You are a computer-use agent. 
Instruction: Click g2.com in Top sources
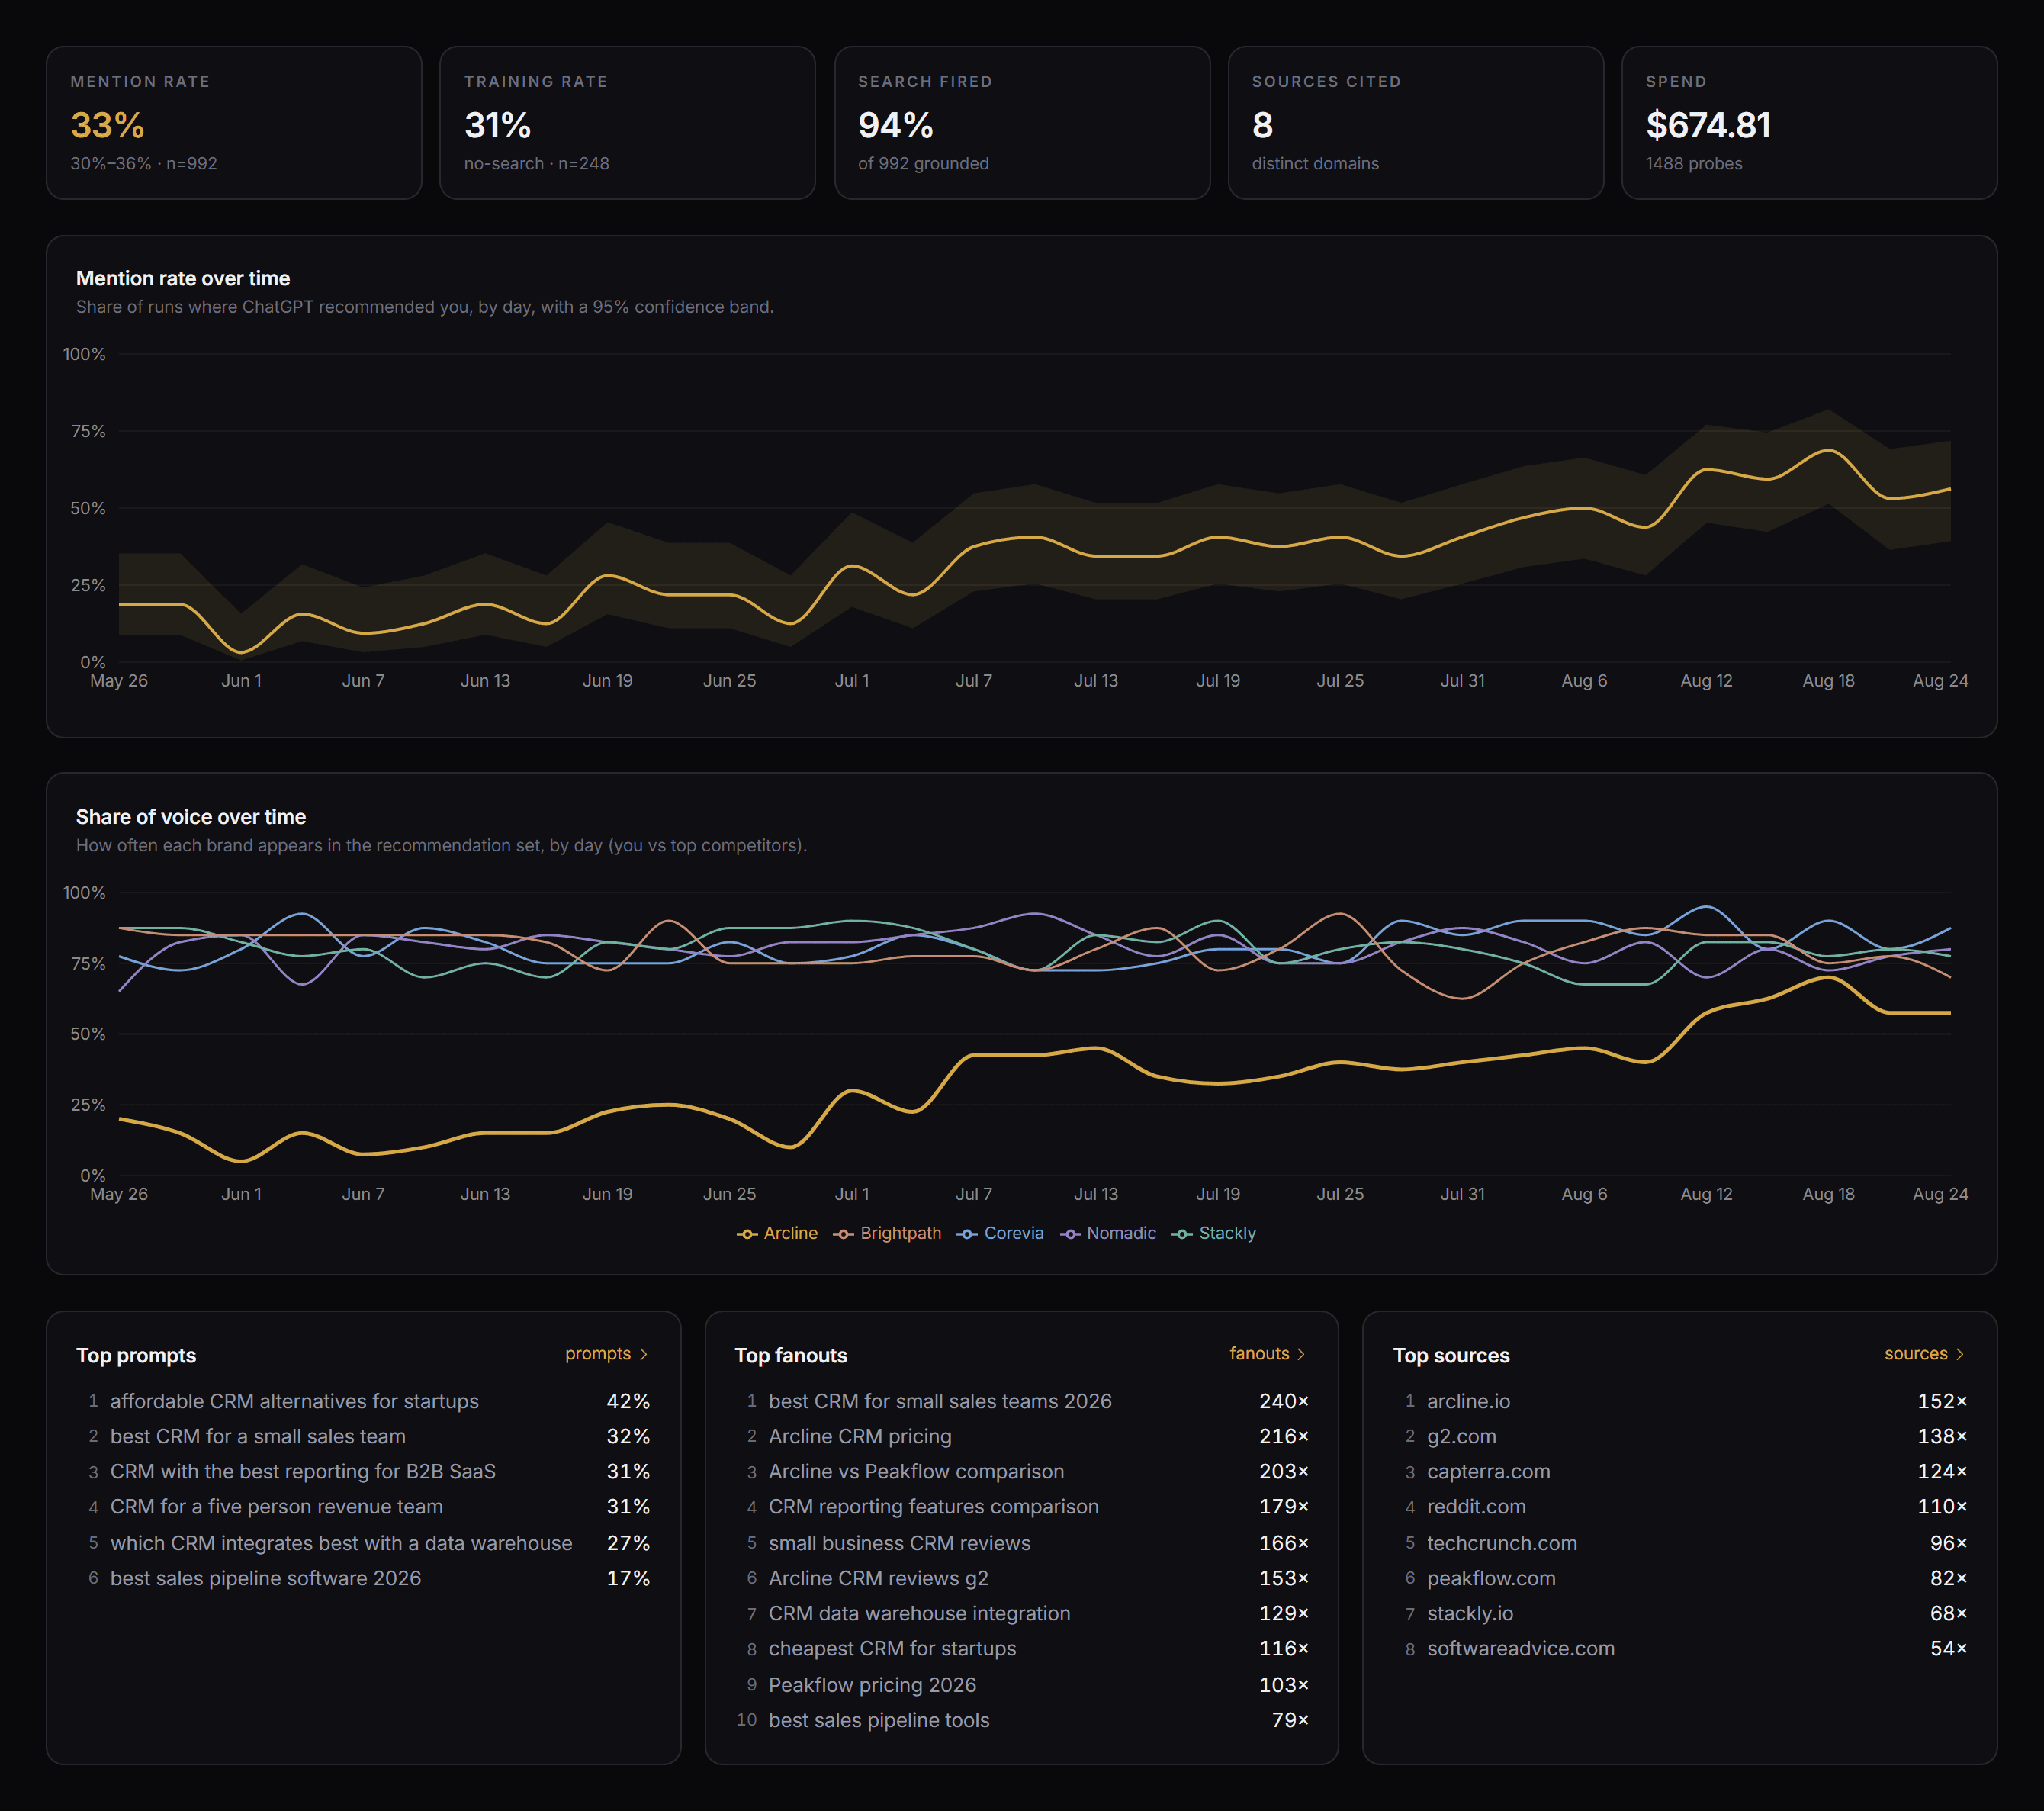click(1461, 1436)
